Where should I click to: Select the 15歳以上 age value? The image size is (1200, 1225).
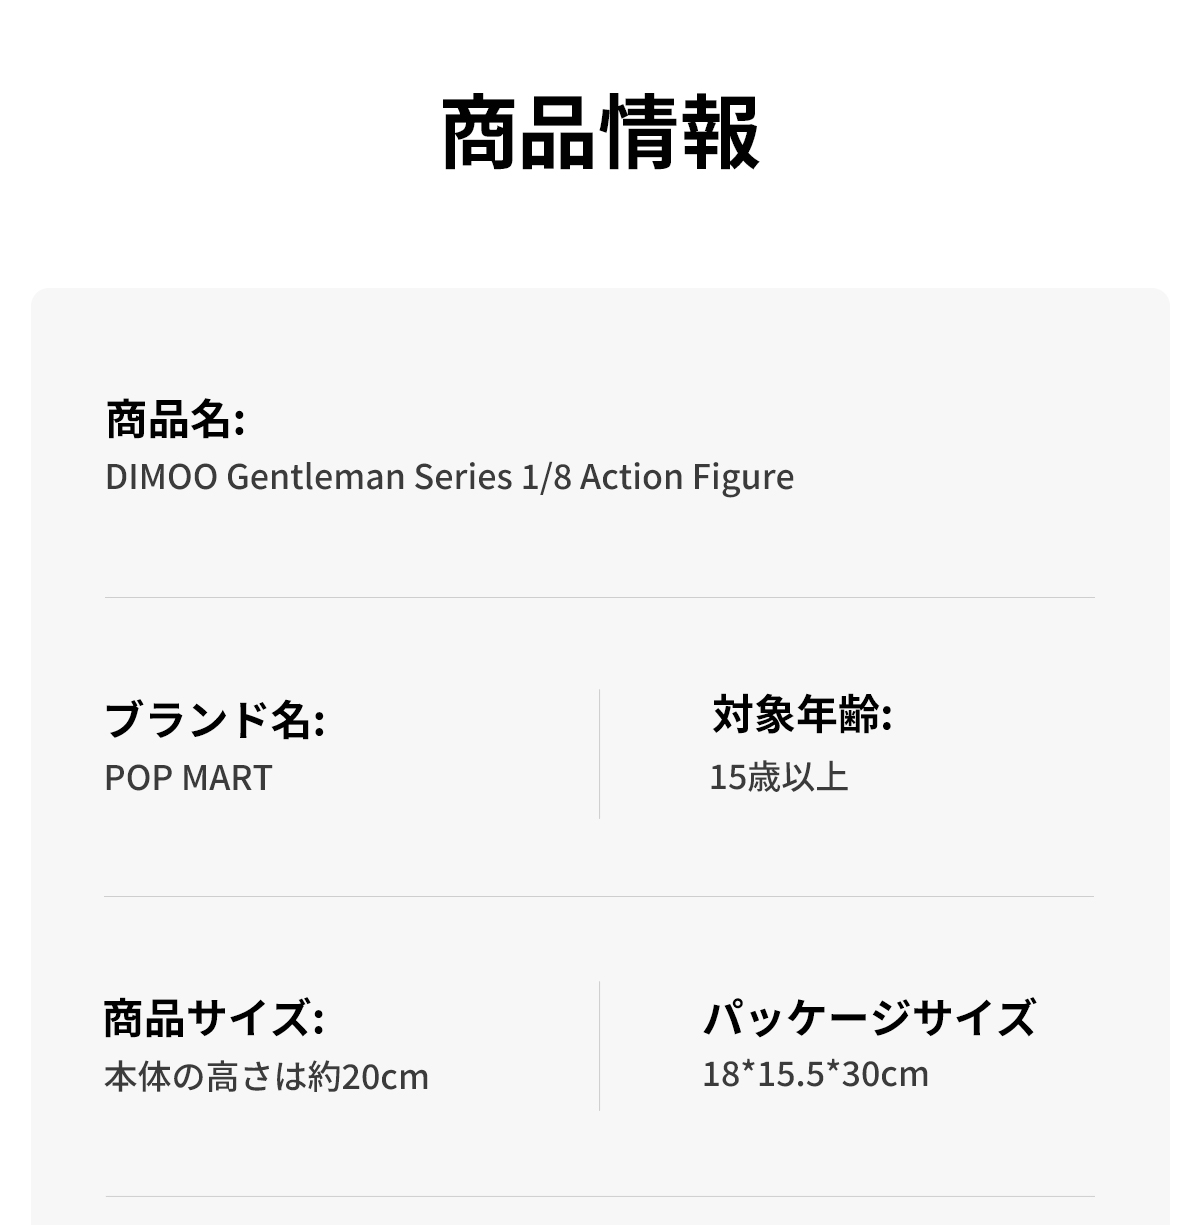[x=778, y=777]
